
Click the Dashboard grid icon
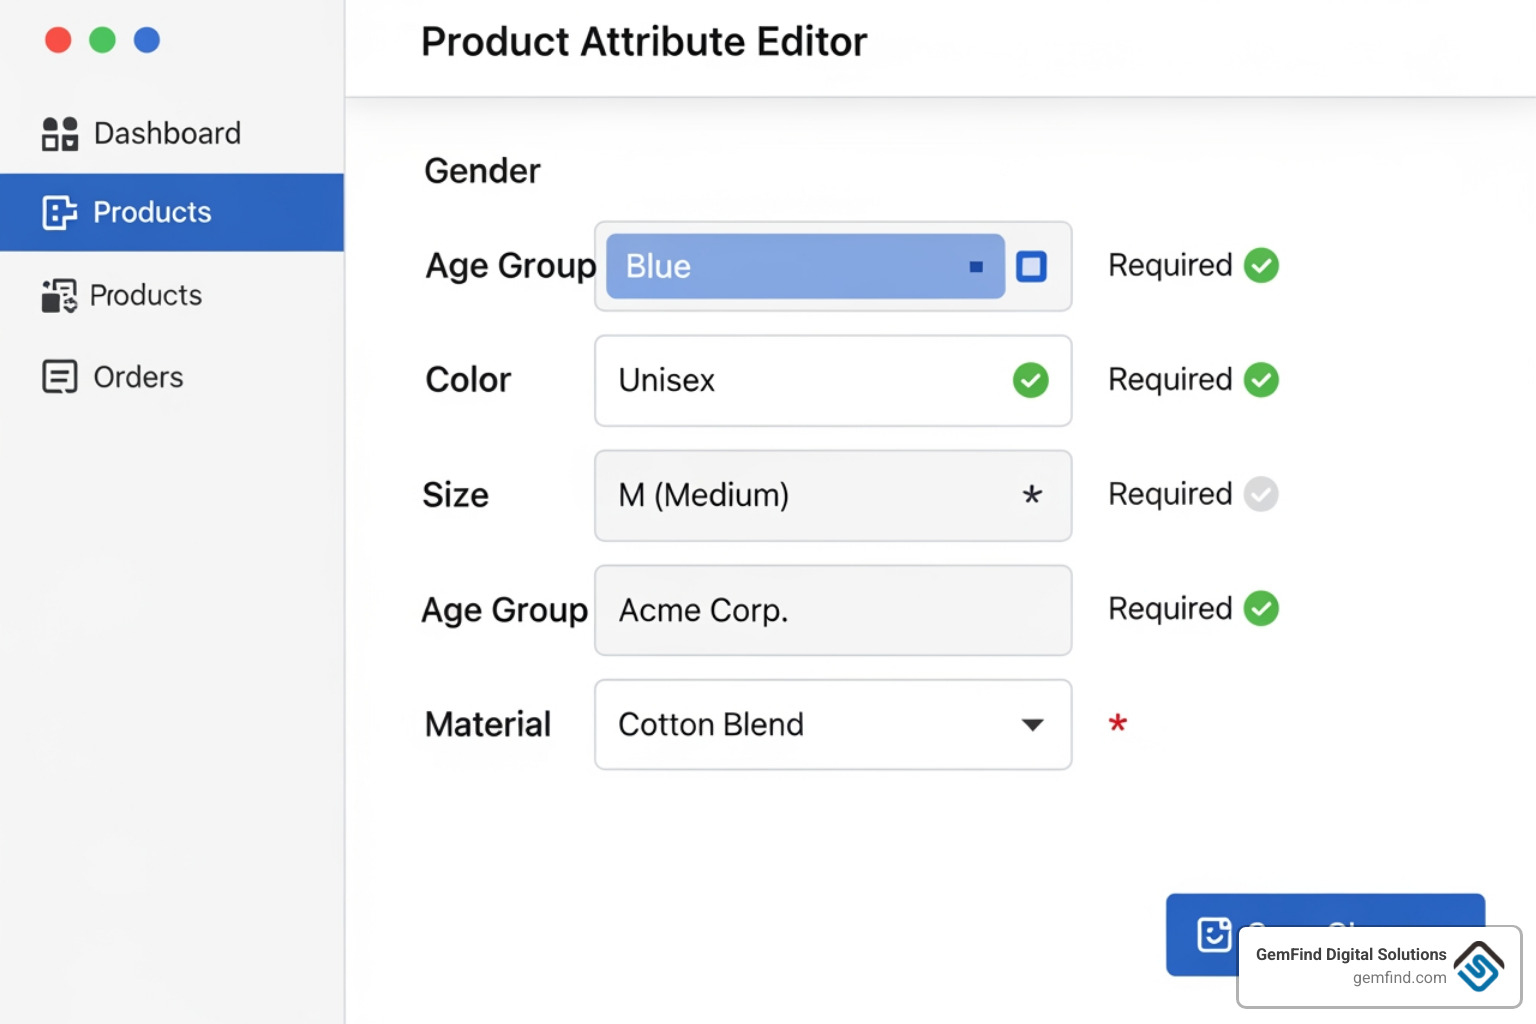click(x=60, y=132)
